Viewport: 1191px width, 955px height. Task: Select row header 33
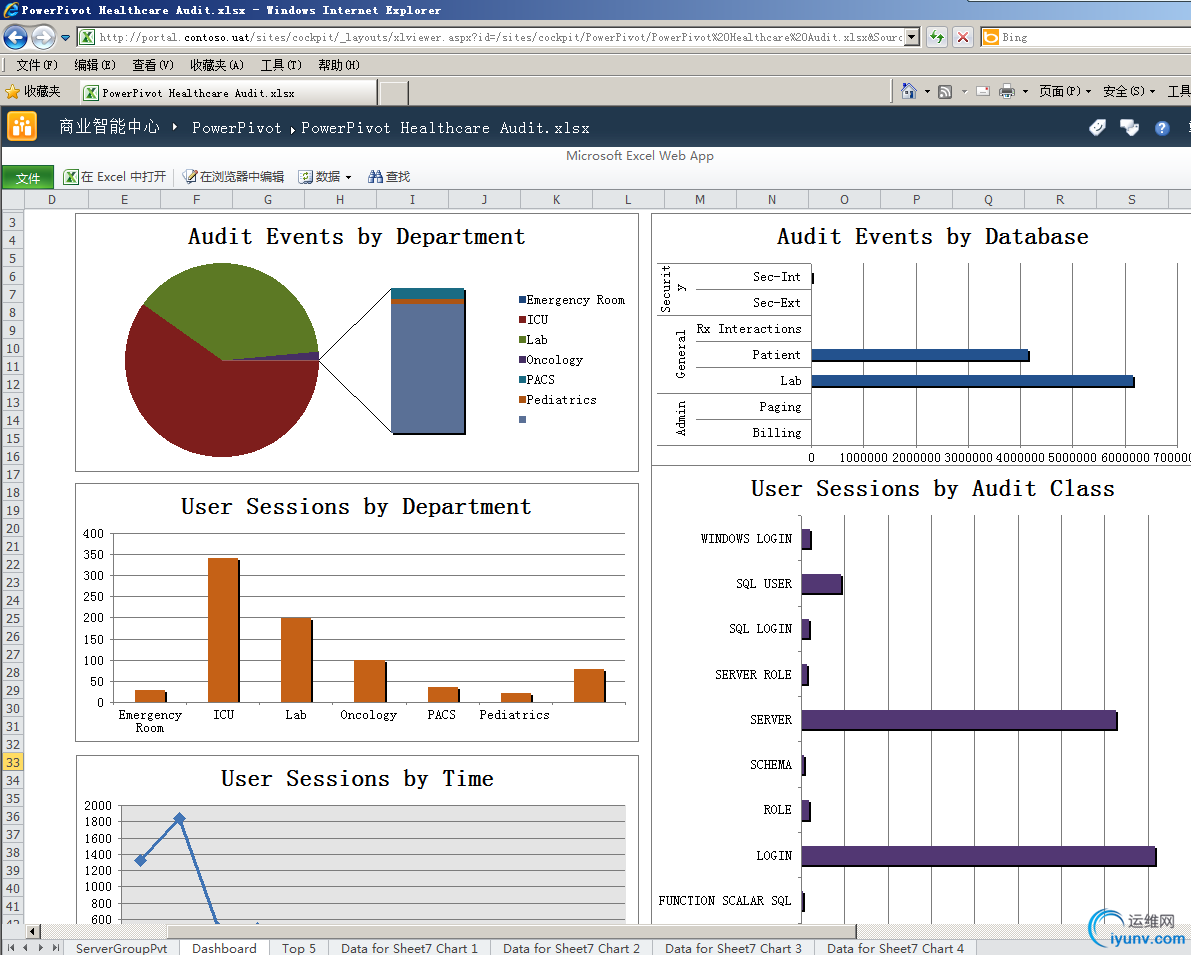13,762
